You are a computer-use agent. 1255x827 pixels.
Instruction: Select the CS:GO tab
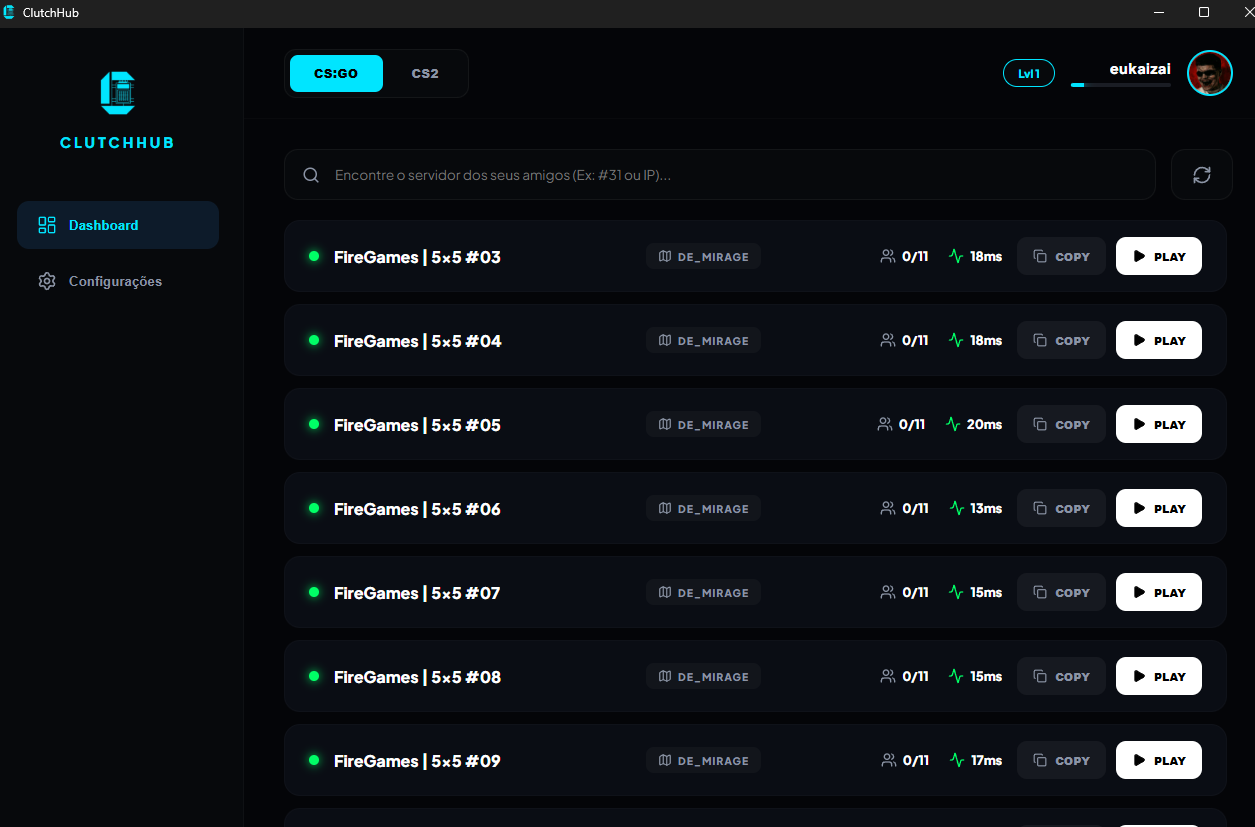tap(336, 73)
